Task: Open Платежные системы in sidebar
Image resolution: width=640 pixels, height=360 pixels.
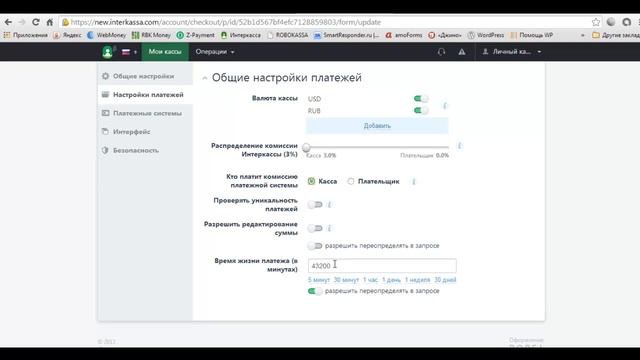Action: coord(145,113)
